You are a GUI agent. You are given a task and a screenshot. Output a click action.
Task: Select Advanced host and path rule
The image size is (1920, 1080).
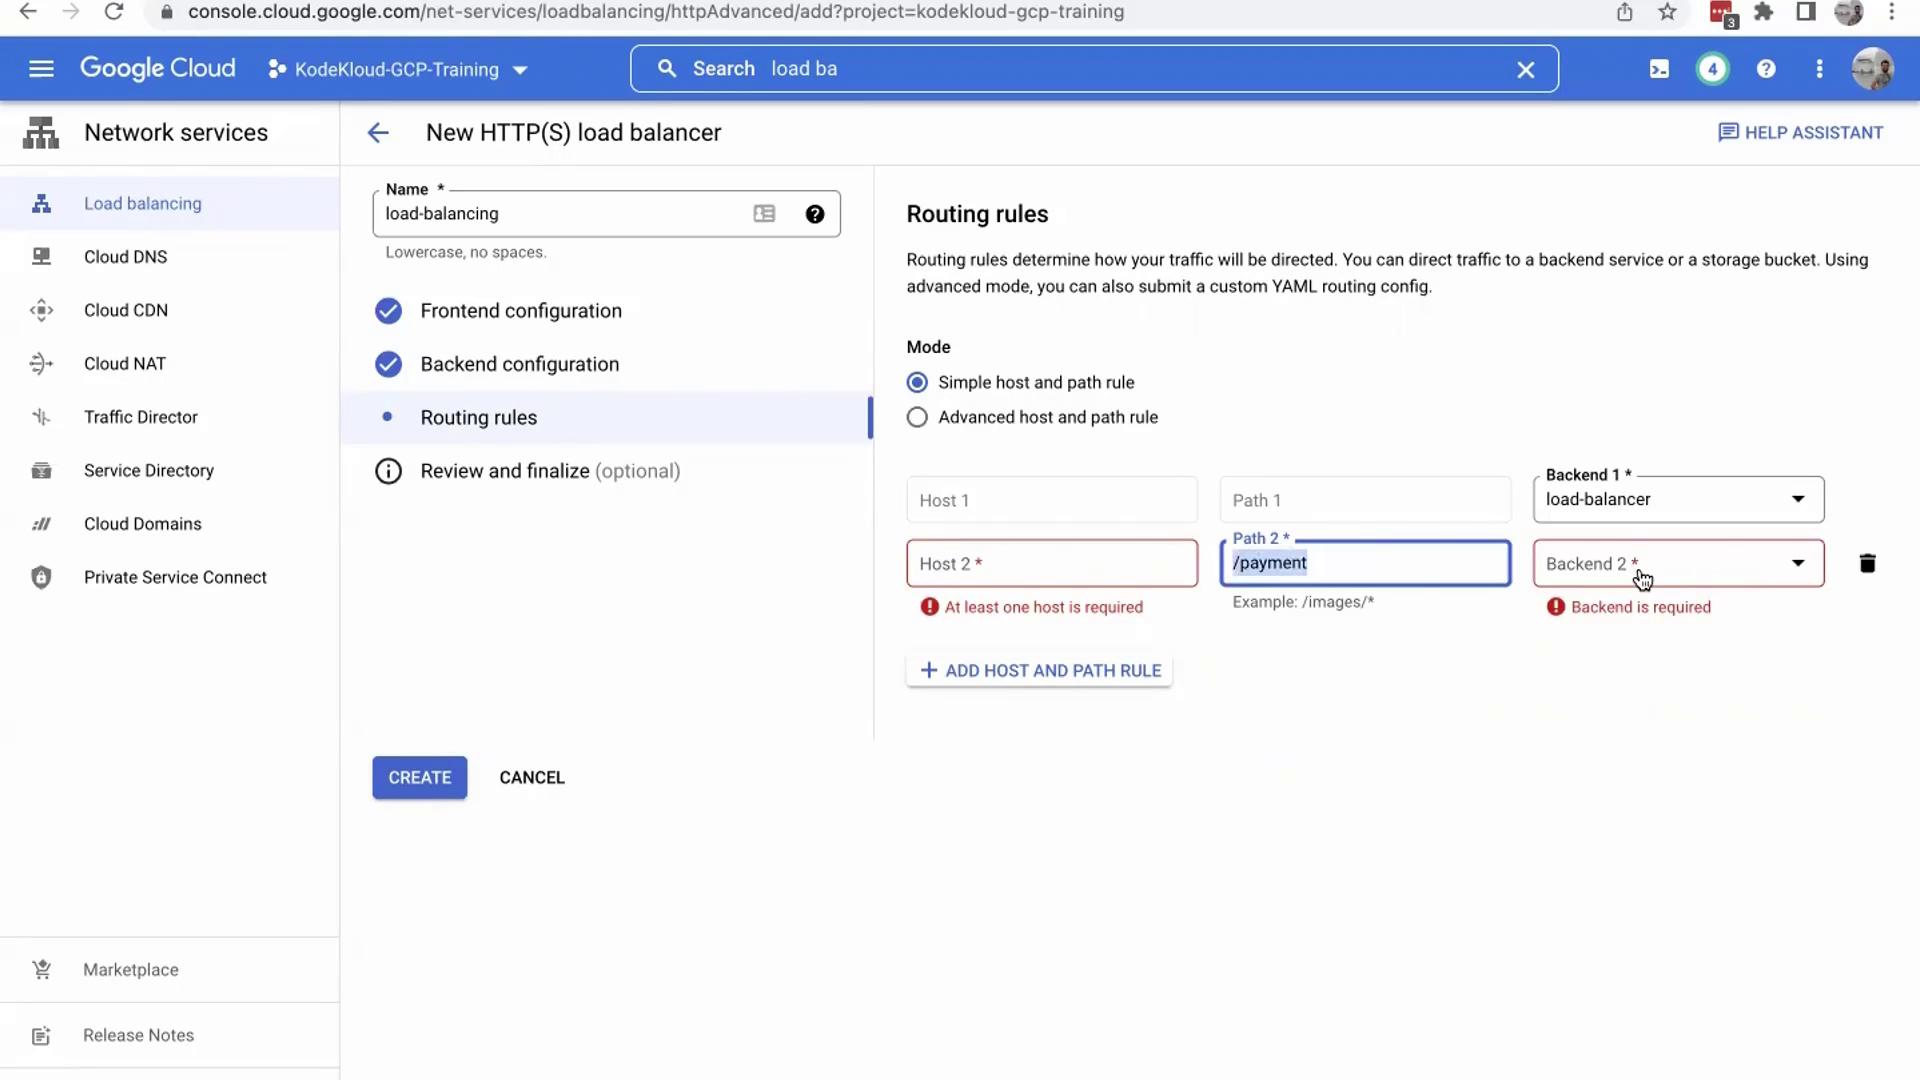(917, 418)
